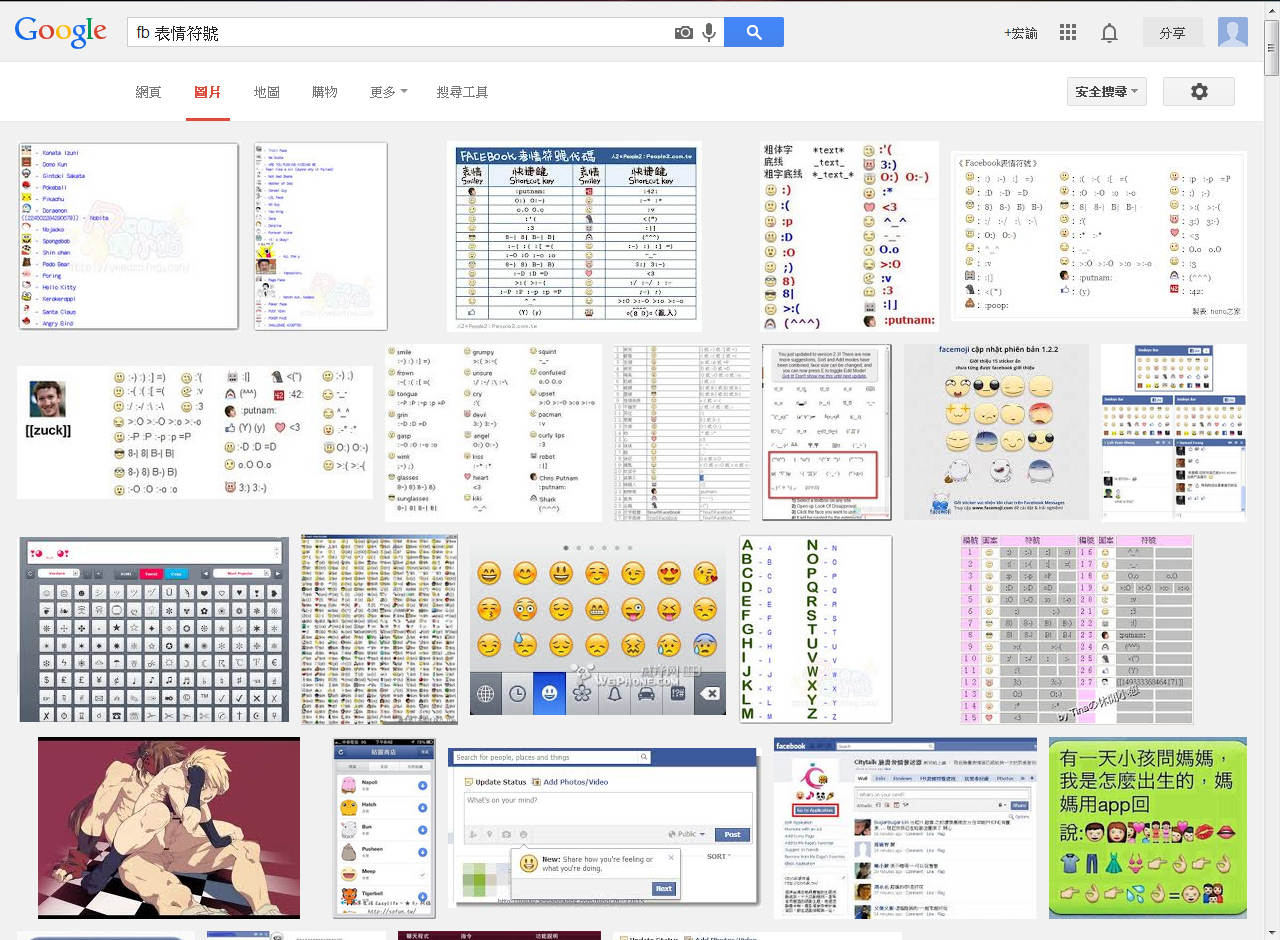Screen dimensions: 1280x940
Task: Expand the 安全搜尋 dropdown
Action: 1107,92
